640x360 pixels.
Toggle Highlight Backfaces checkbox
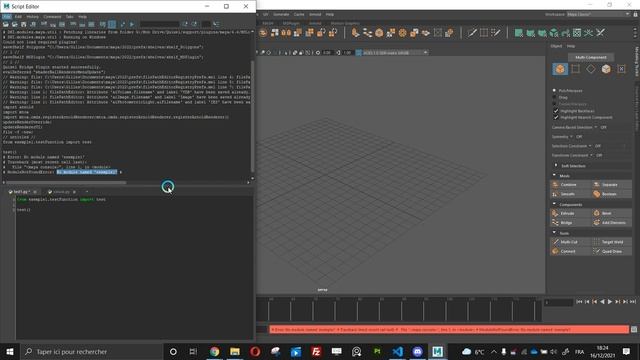[556, 111]
